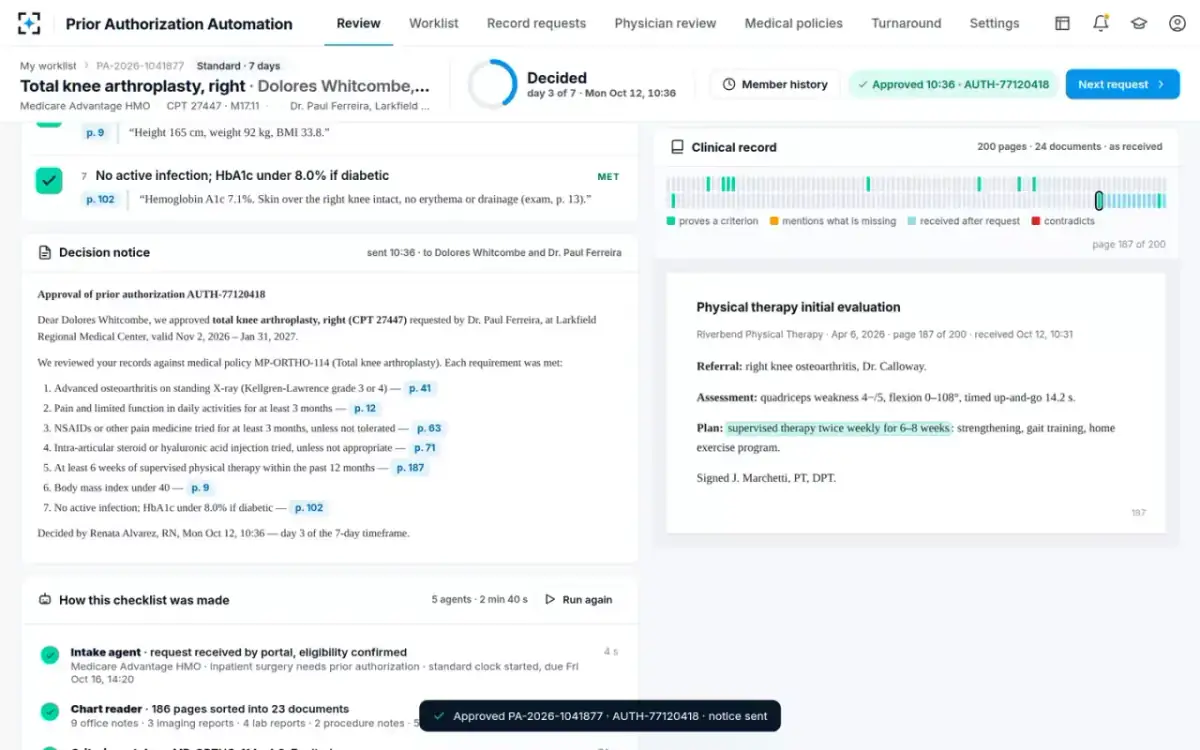Run the checklist again
The width and height of the screenshot is (1200, 750).
click(578, 600)
